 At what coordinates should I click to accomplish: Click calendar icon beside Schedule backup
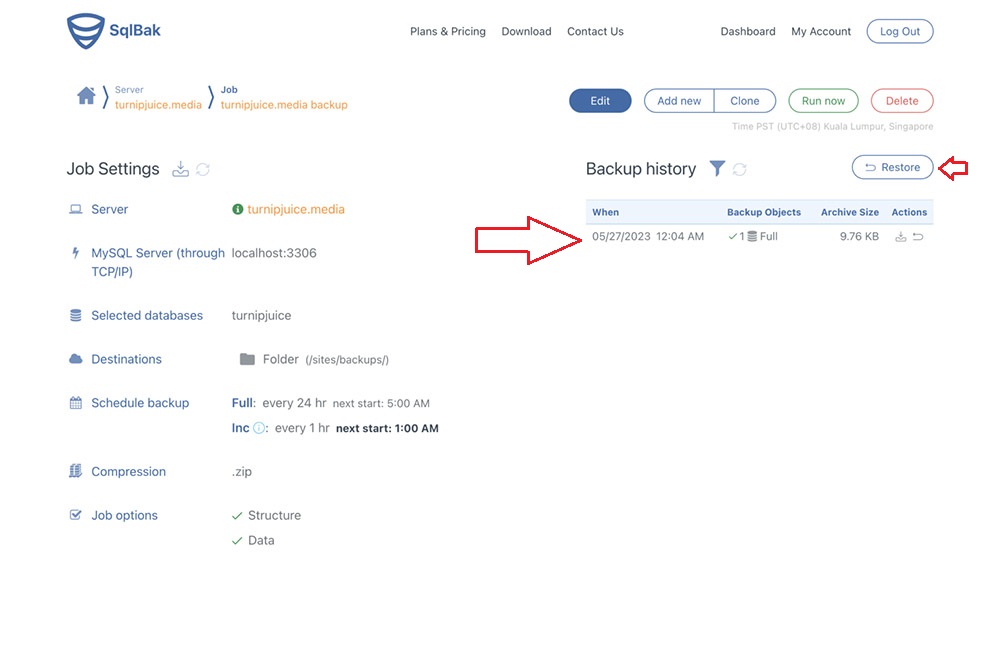(75, 402)
